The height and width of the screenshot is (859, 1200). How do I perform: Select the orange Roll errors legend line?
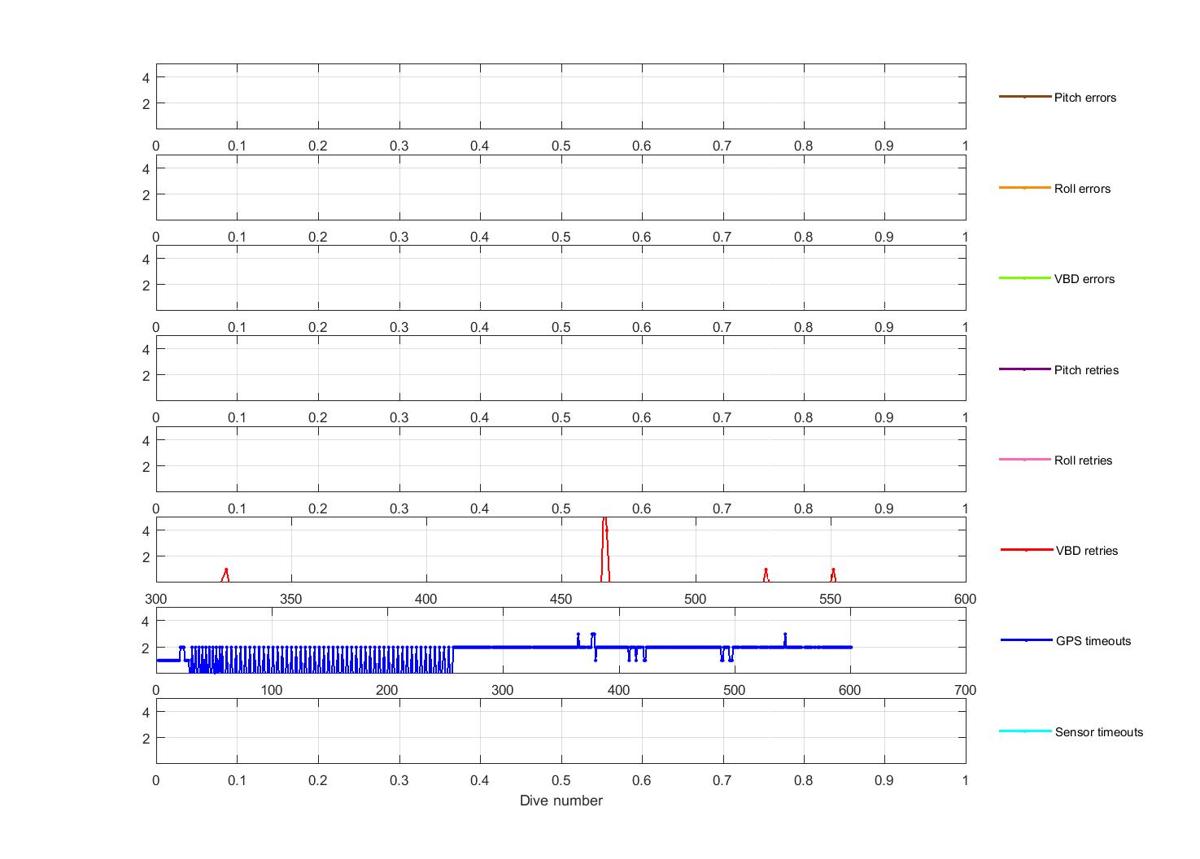(x=1025, y=188)
